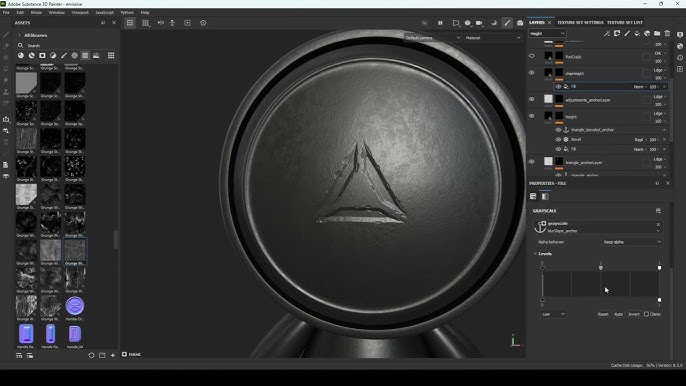The height and width of the screenshot is (386, 686).
Task: Toggle visibility of selected Fill under shapeHeight
Action: pyautogui.click(x=558, y=87)
